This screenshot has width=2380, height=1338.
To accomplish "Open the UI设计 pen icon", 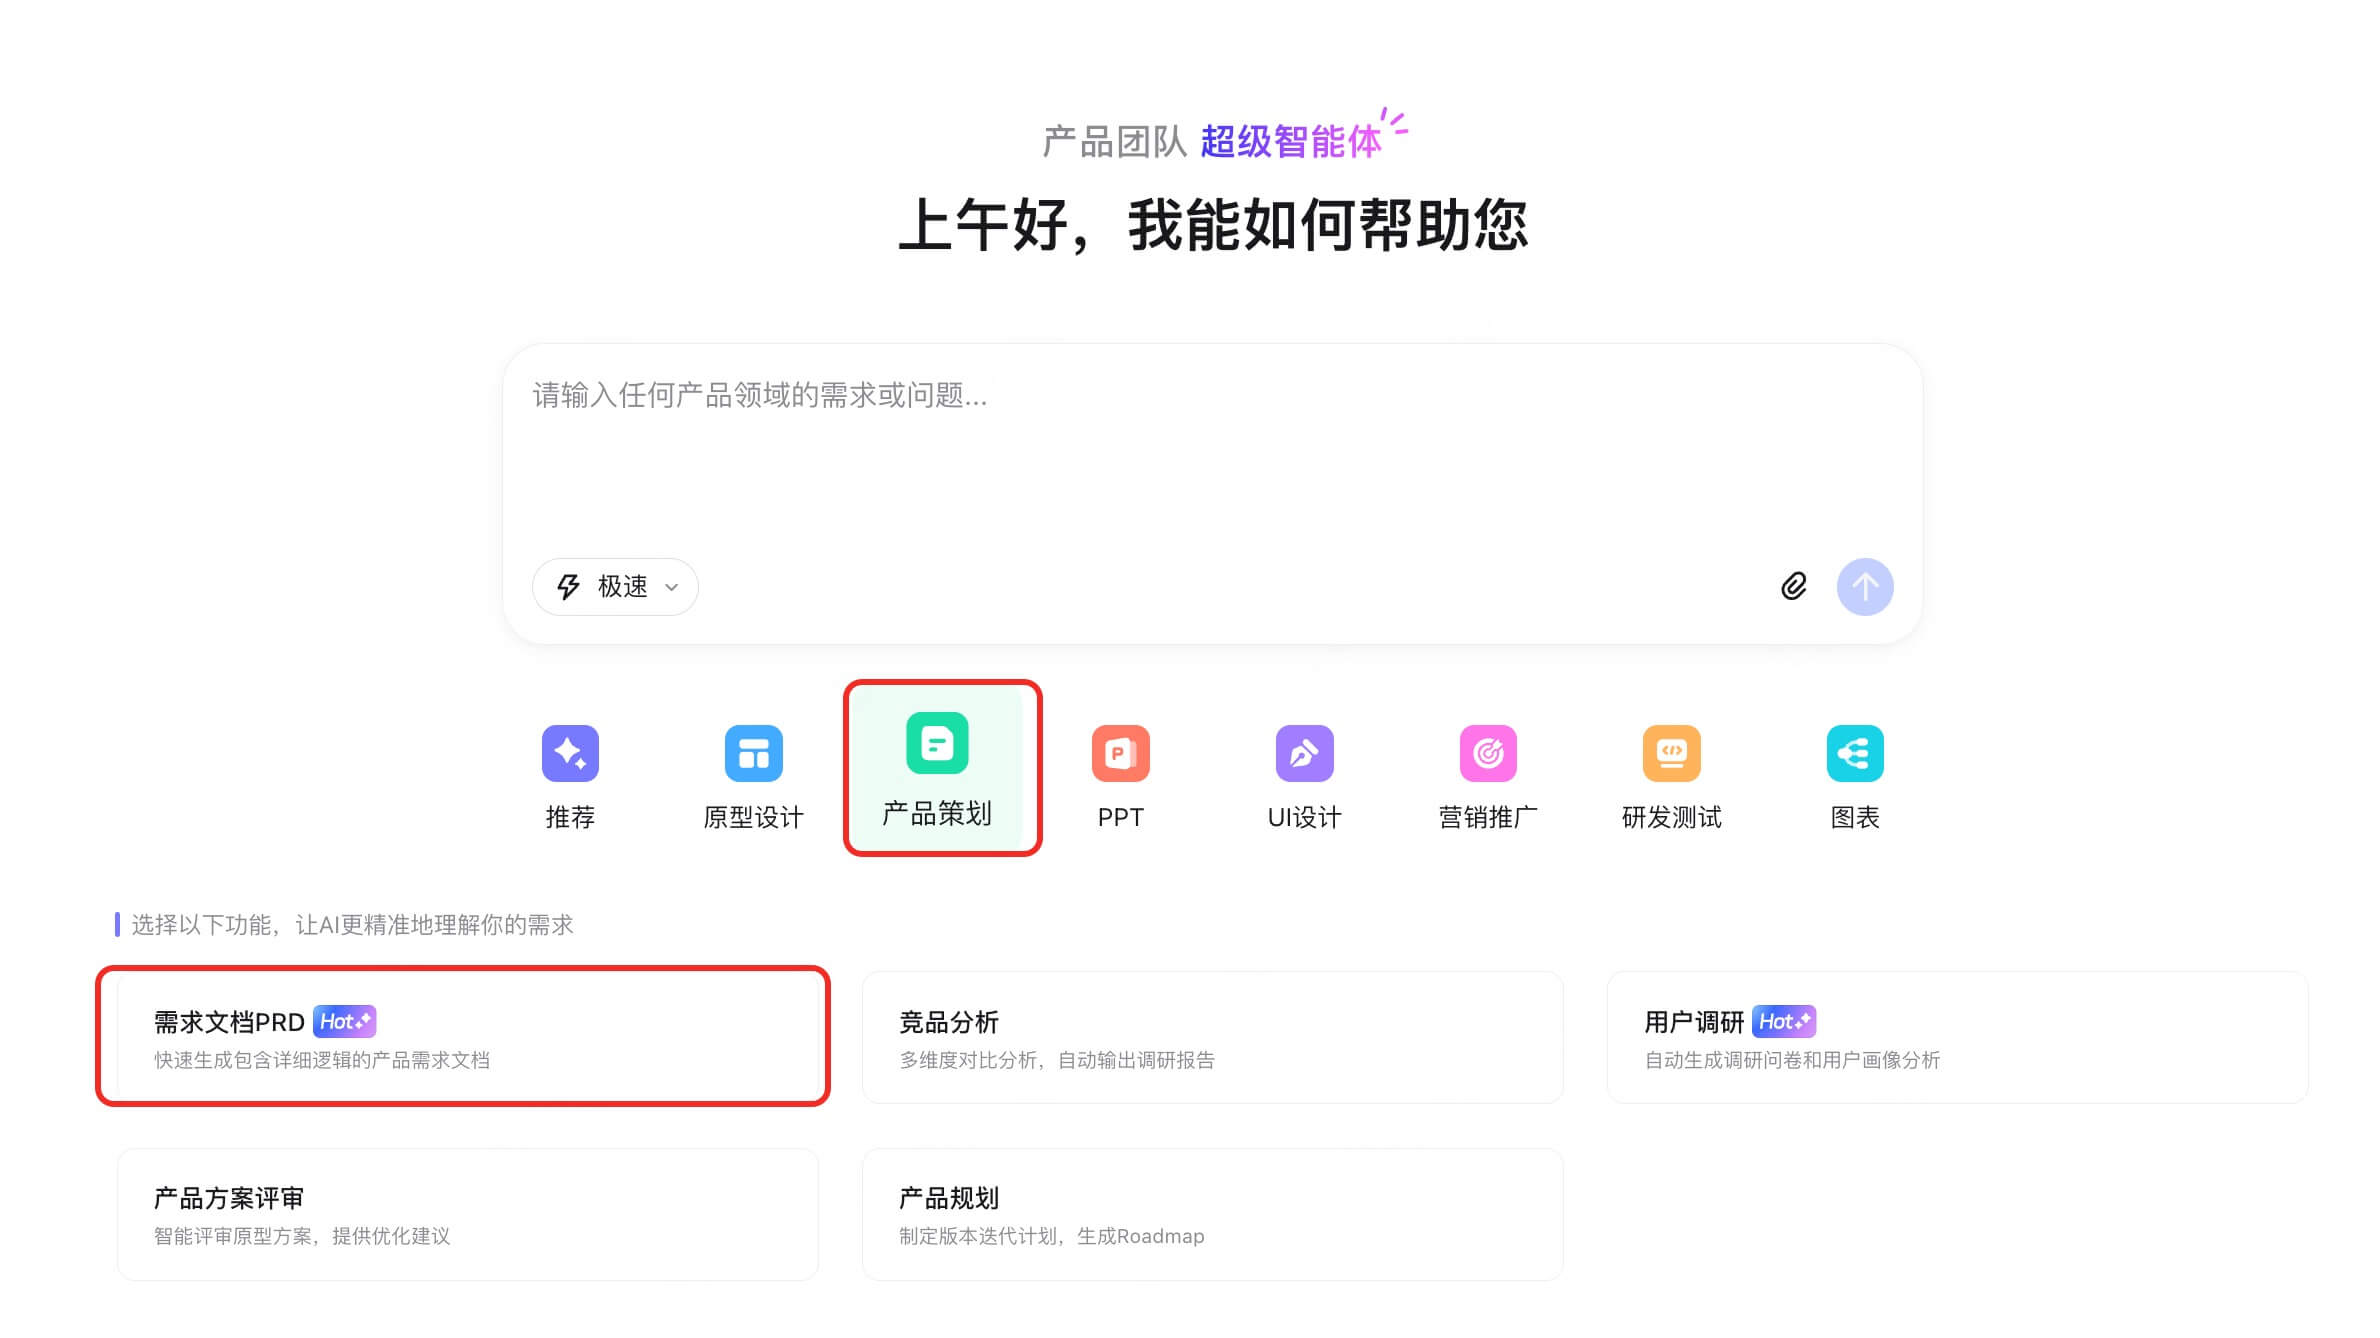I will [x=1304, y=753].
